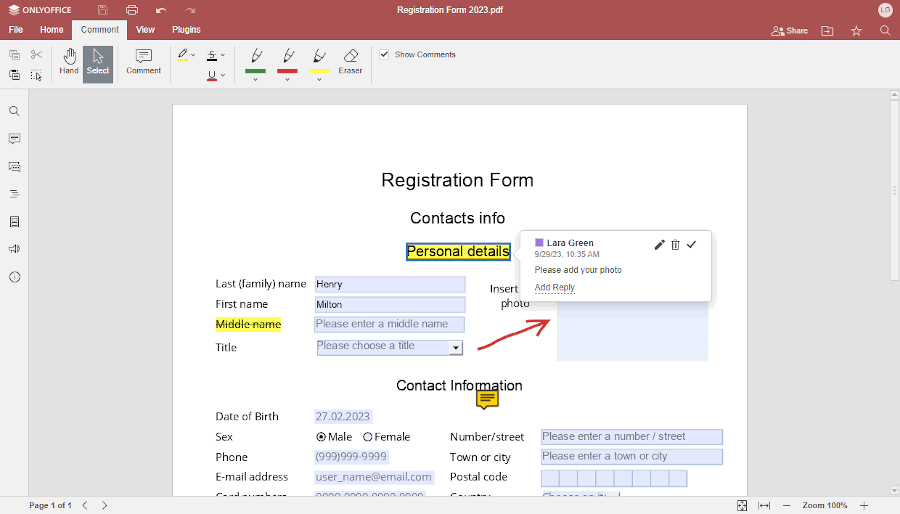Expand the strikethrough color dropdown arrow
The width and height of the screenshot is (900, 514).
point(223,55)
